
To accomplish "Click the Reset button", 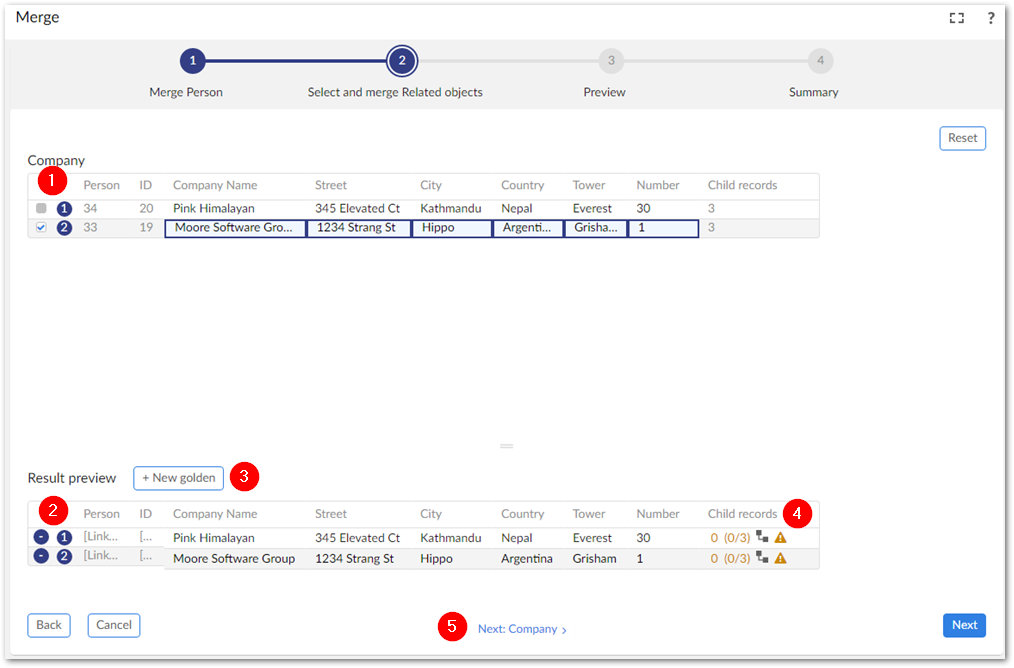I will coord(962,138).
